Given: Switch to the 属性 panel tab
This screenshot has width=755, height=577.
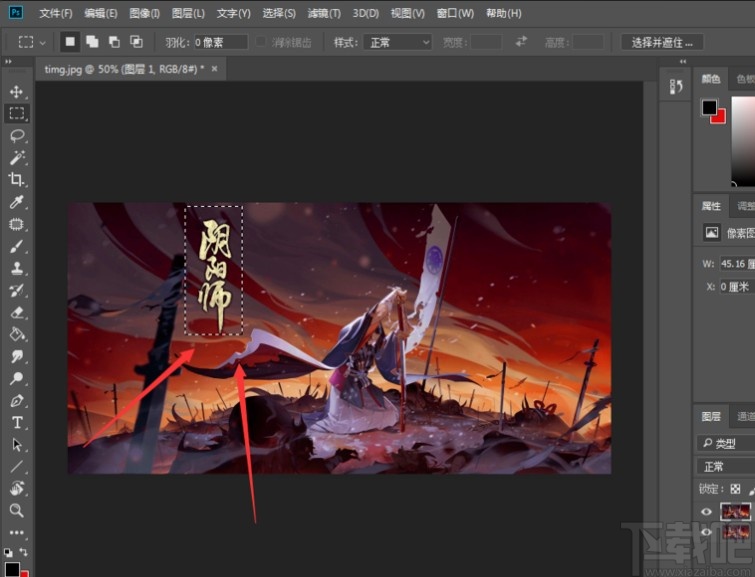Looking at the screenshot, I should click(x=711, y=206).
